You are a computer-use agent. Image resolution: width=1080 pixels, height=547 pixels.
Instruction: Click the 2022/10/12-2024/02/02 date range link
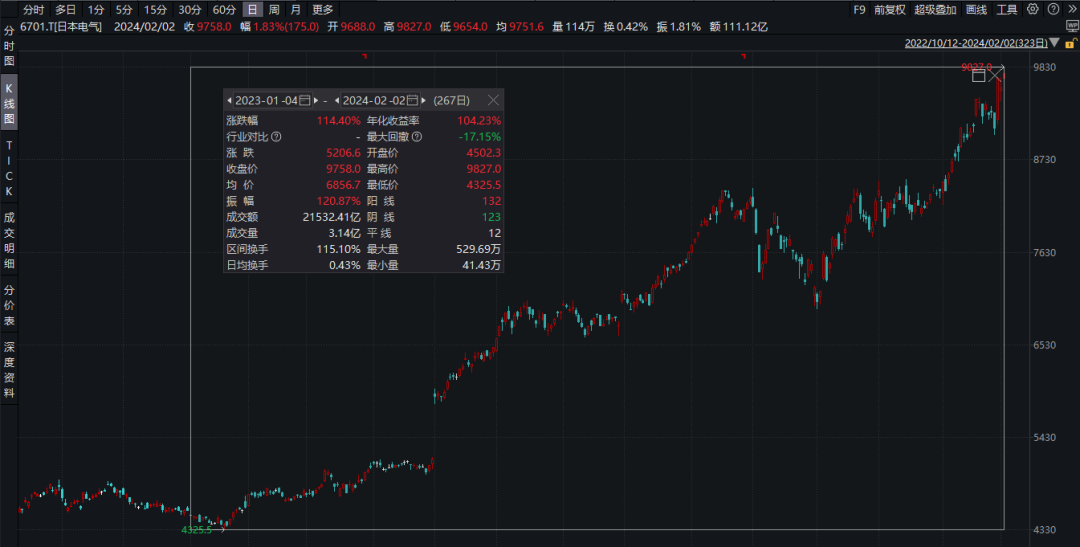(975, 44)
